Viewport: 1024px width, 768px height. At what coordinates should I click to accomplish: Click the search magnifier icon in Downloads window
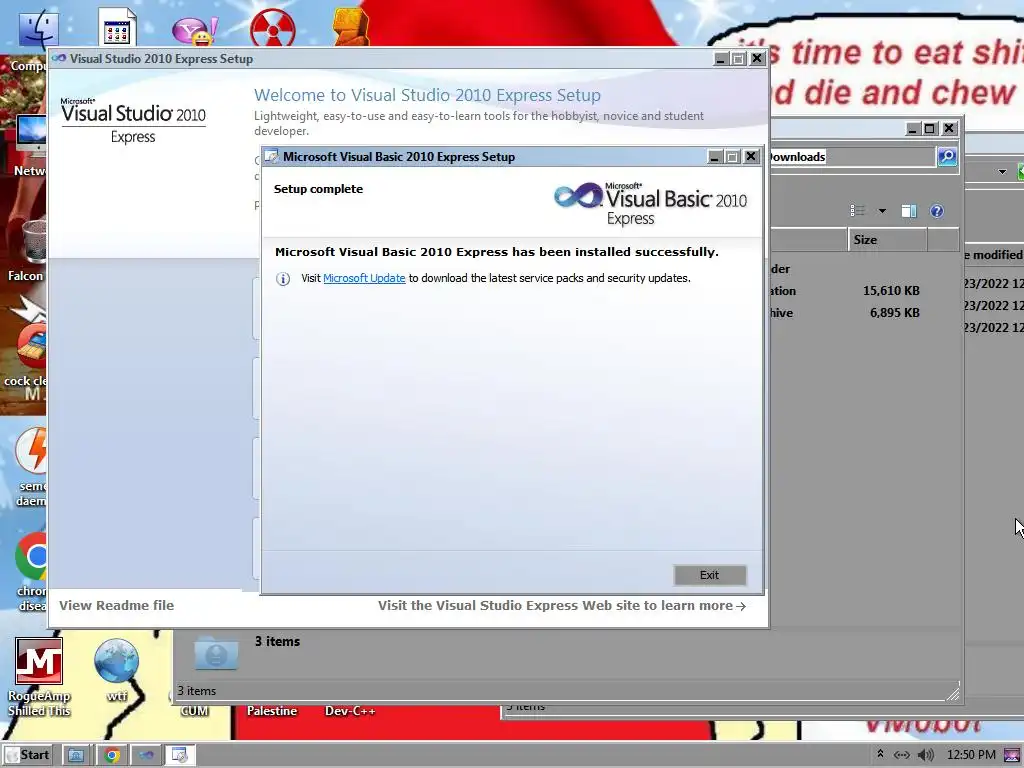[x=947, y=157]
